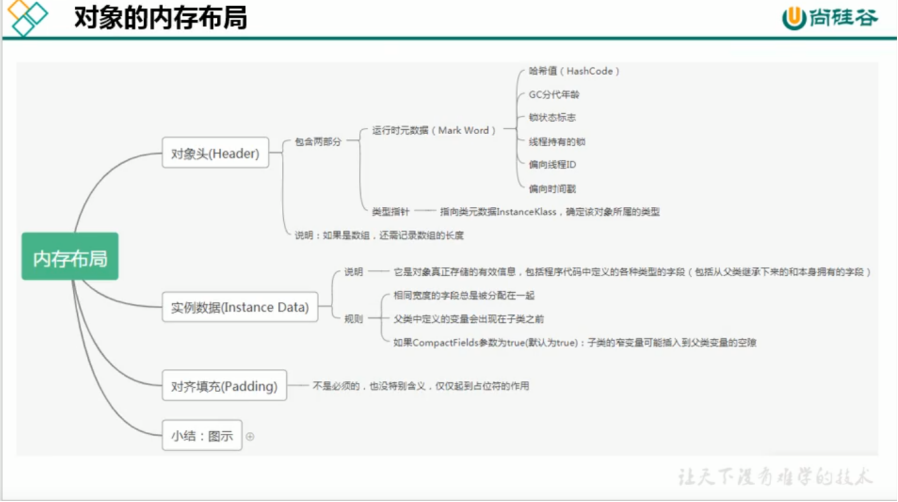Click the slide title 对象的内存布局
Viewport: 898px width, 502px height.
pos(161,17)
